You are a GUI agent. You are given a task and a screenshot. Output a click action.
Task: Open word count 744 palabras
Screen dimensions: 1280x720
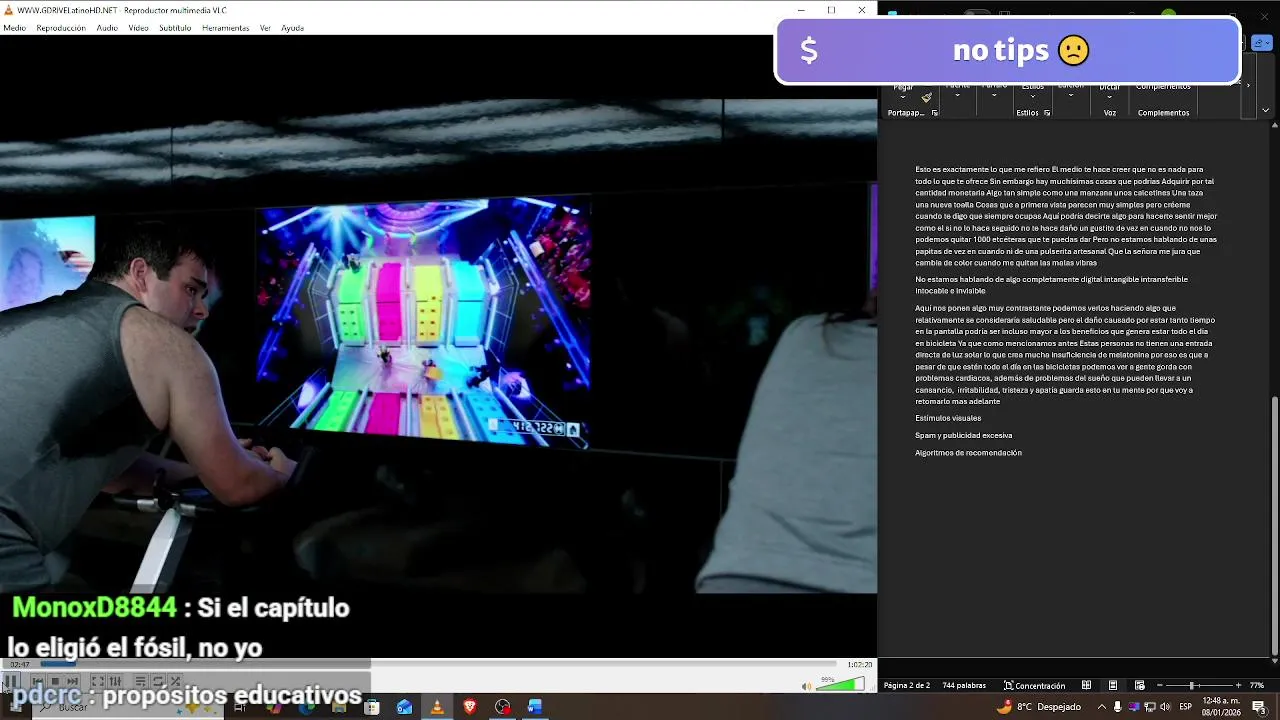[964, 685]
